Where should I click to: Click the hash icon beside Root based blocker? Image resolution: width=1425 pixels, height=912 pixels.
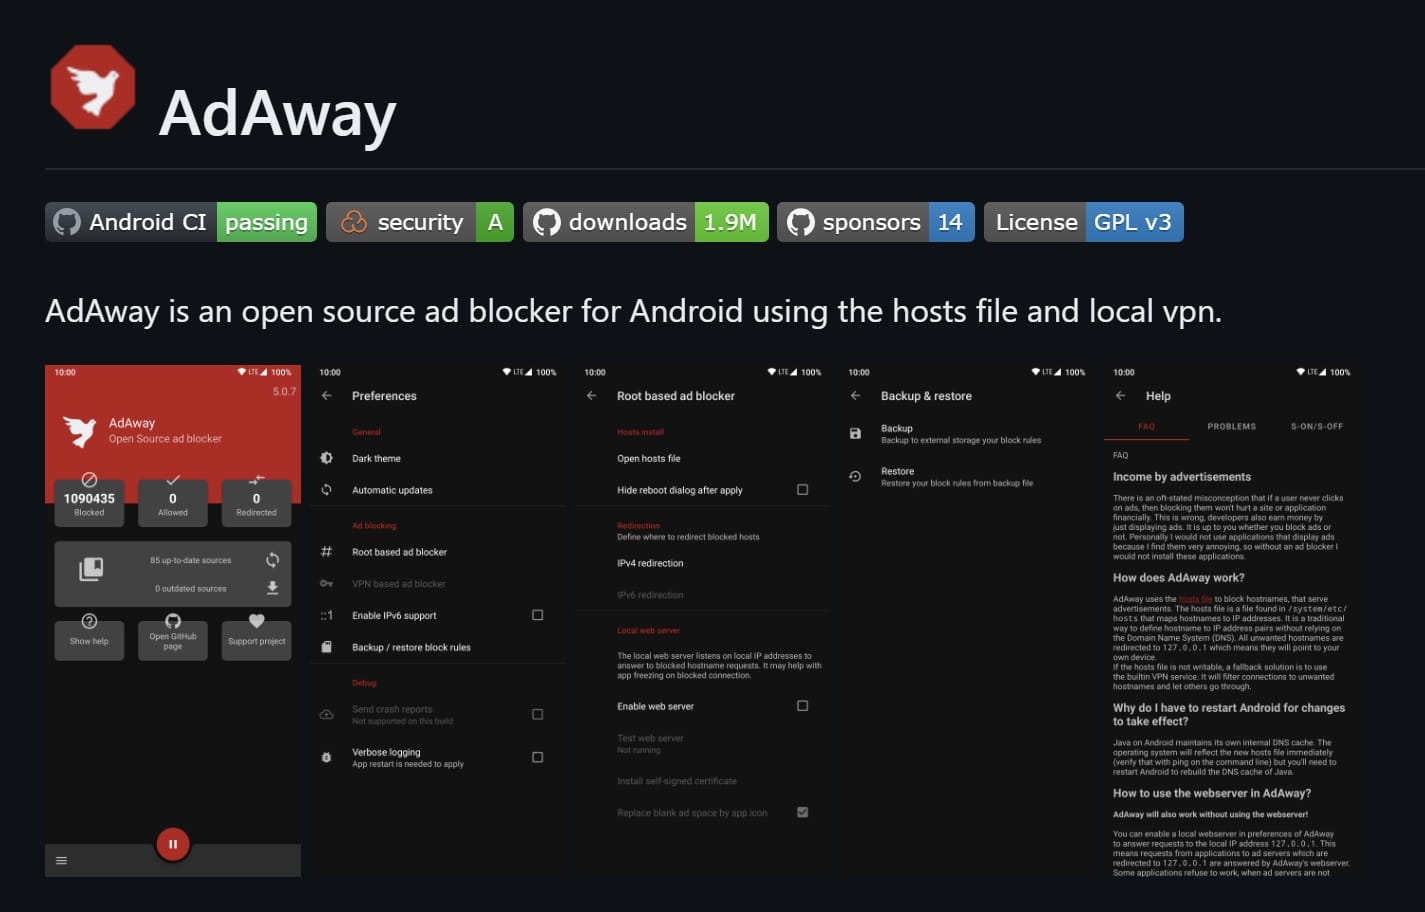[326, 552]
